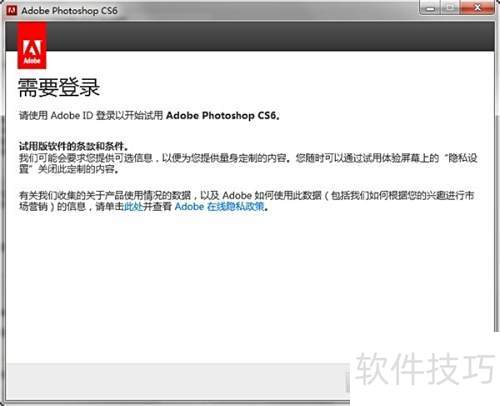This screenshot has height=406, width=500.
Task: Click the Adobe icon in title bar
Action: point(12,11)
